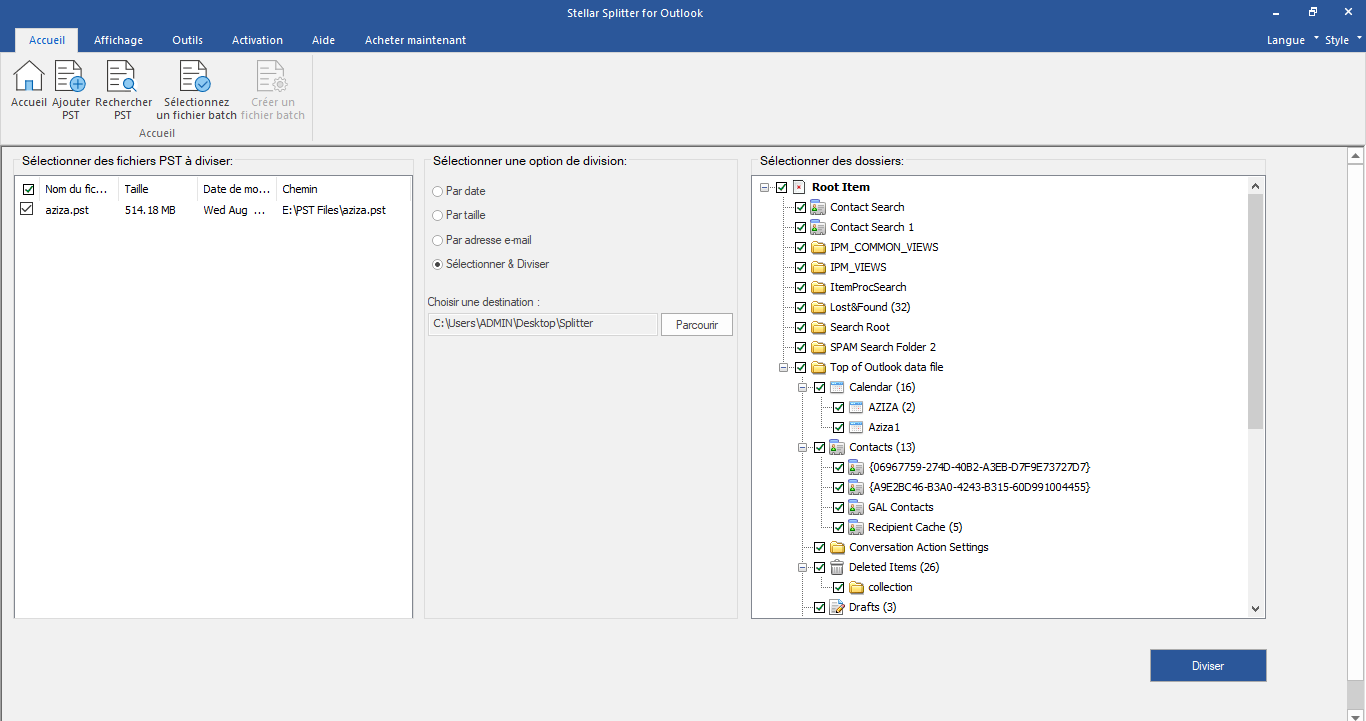
Task: Click the Aziza1 calendar icon
Action: (x=856, y=427)
